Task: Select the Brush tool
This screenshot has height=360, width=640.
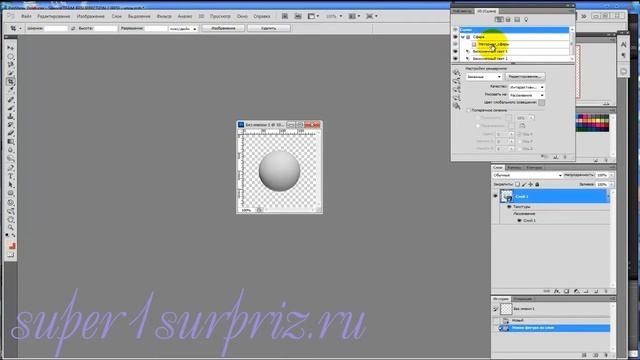Action: (11, 108)
